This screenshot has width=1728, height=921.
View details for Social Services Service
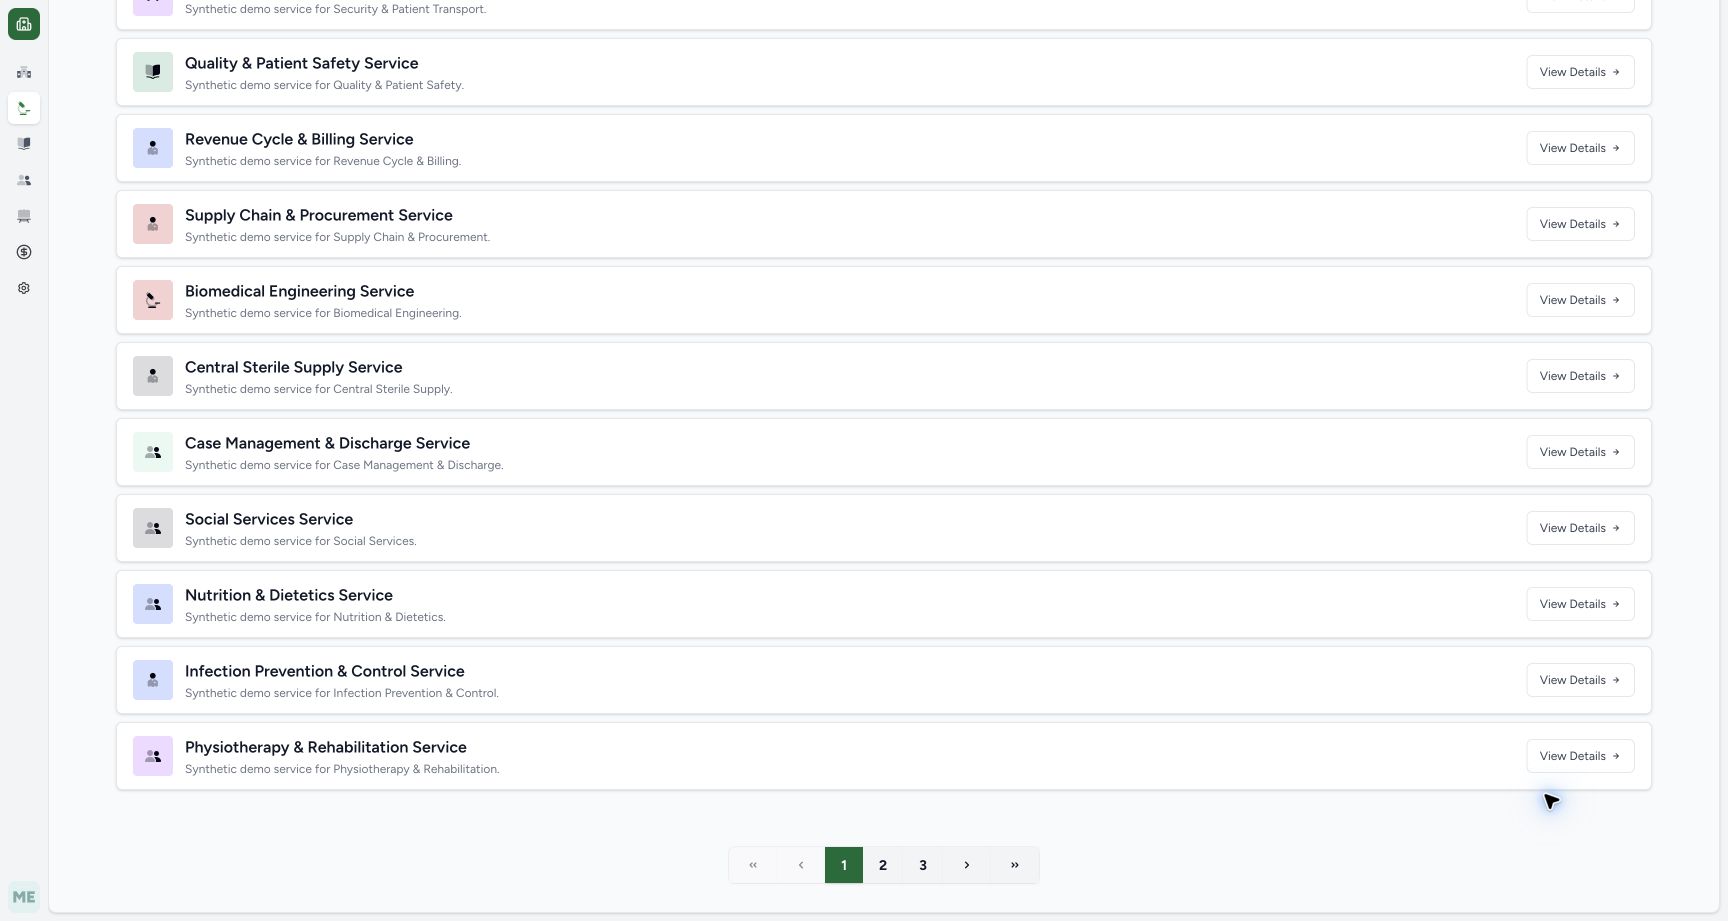point(1580,528)
